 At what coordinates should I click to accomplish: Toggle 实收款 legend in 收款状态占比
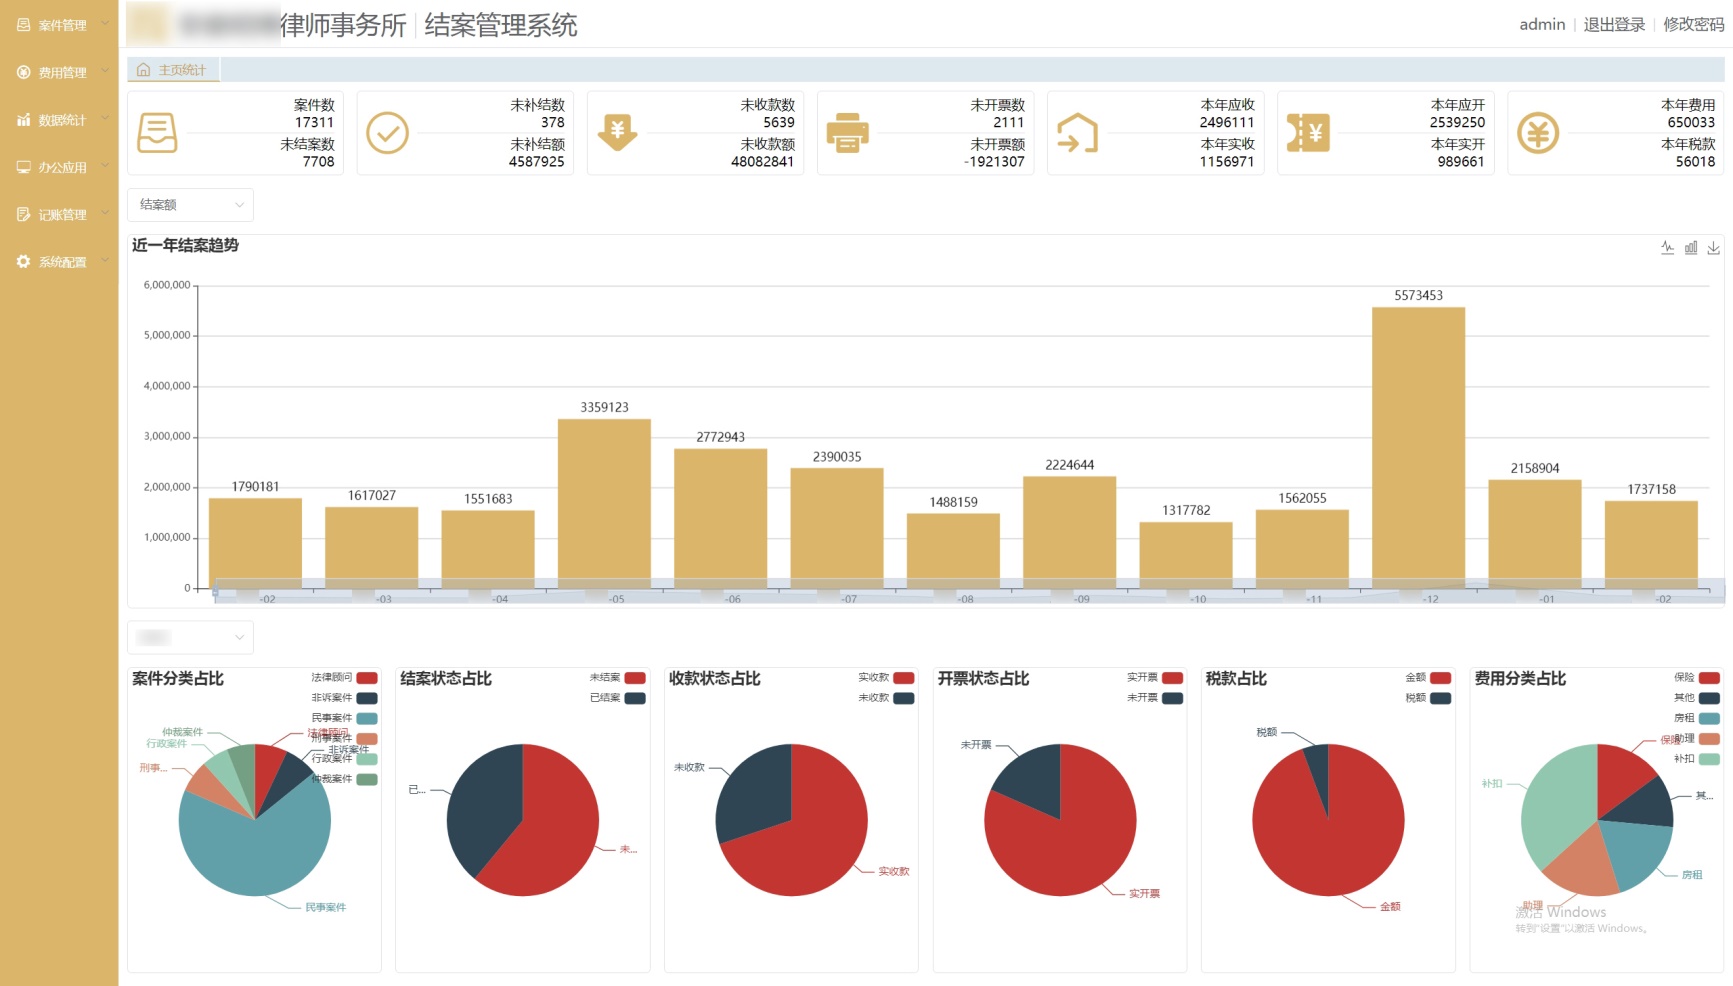(886, 678)
